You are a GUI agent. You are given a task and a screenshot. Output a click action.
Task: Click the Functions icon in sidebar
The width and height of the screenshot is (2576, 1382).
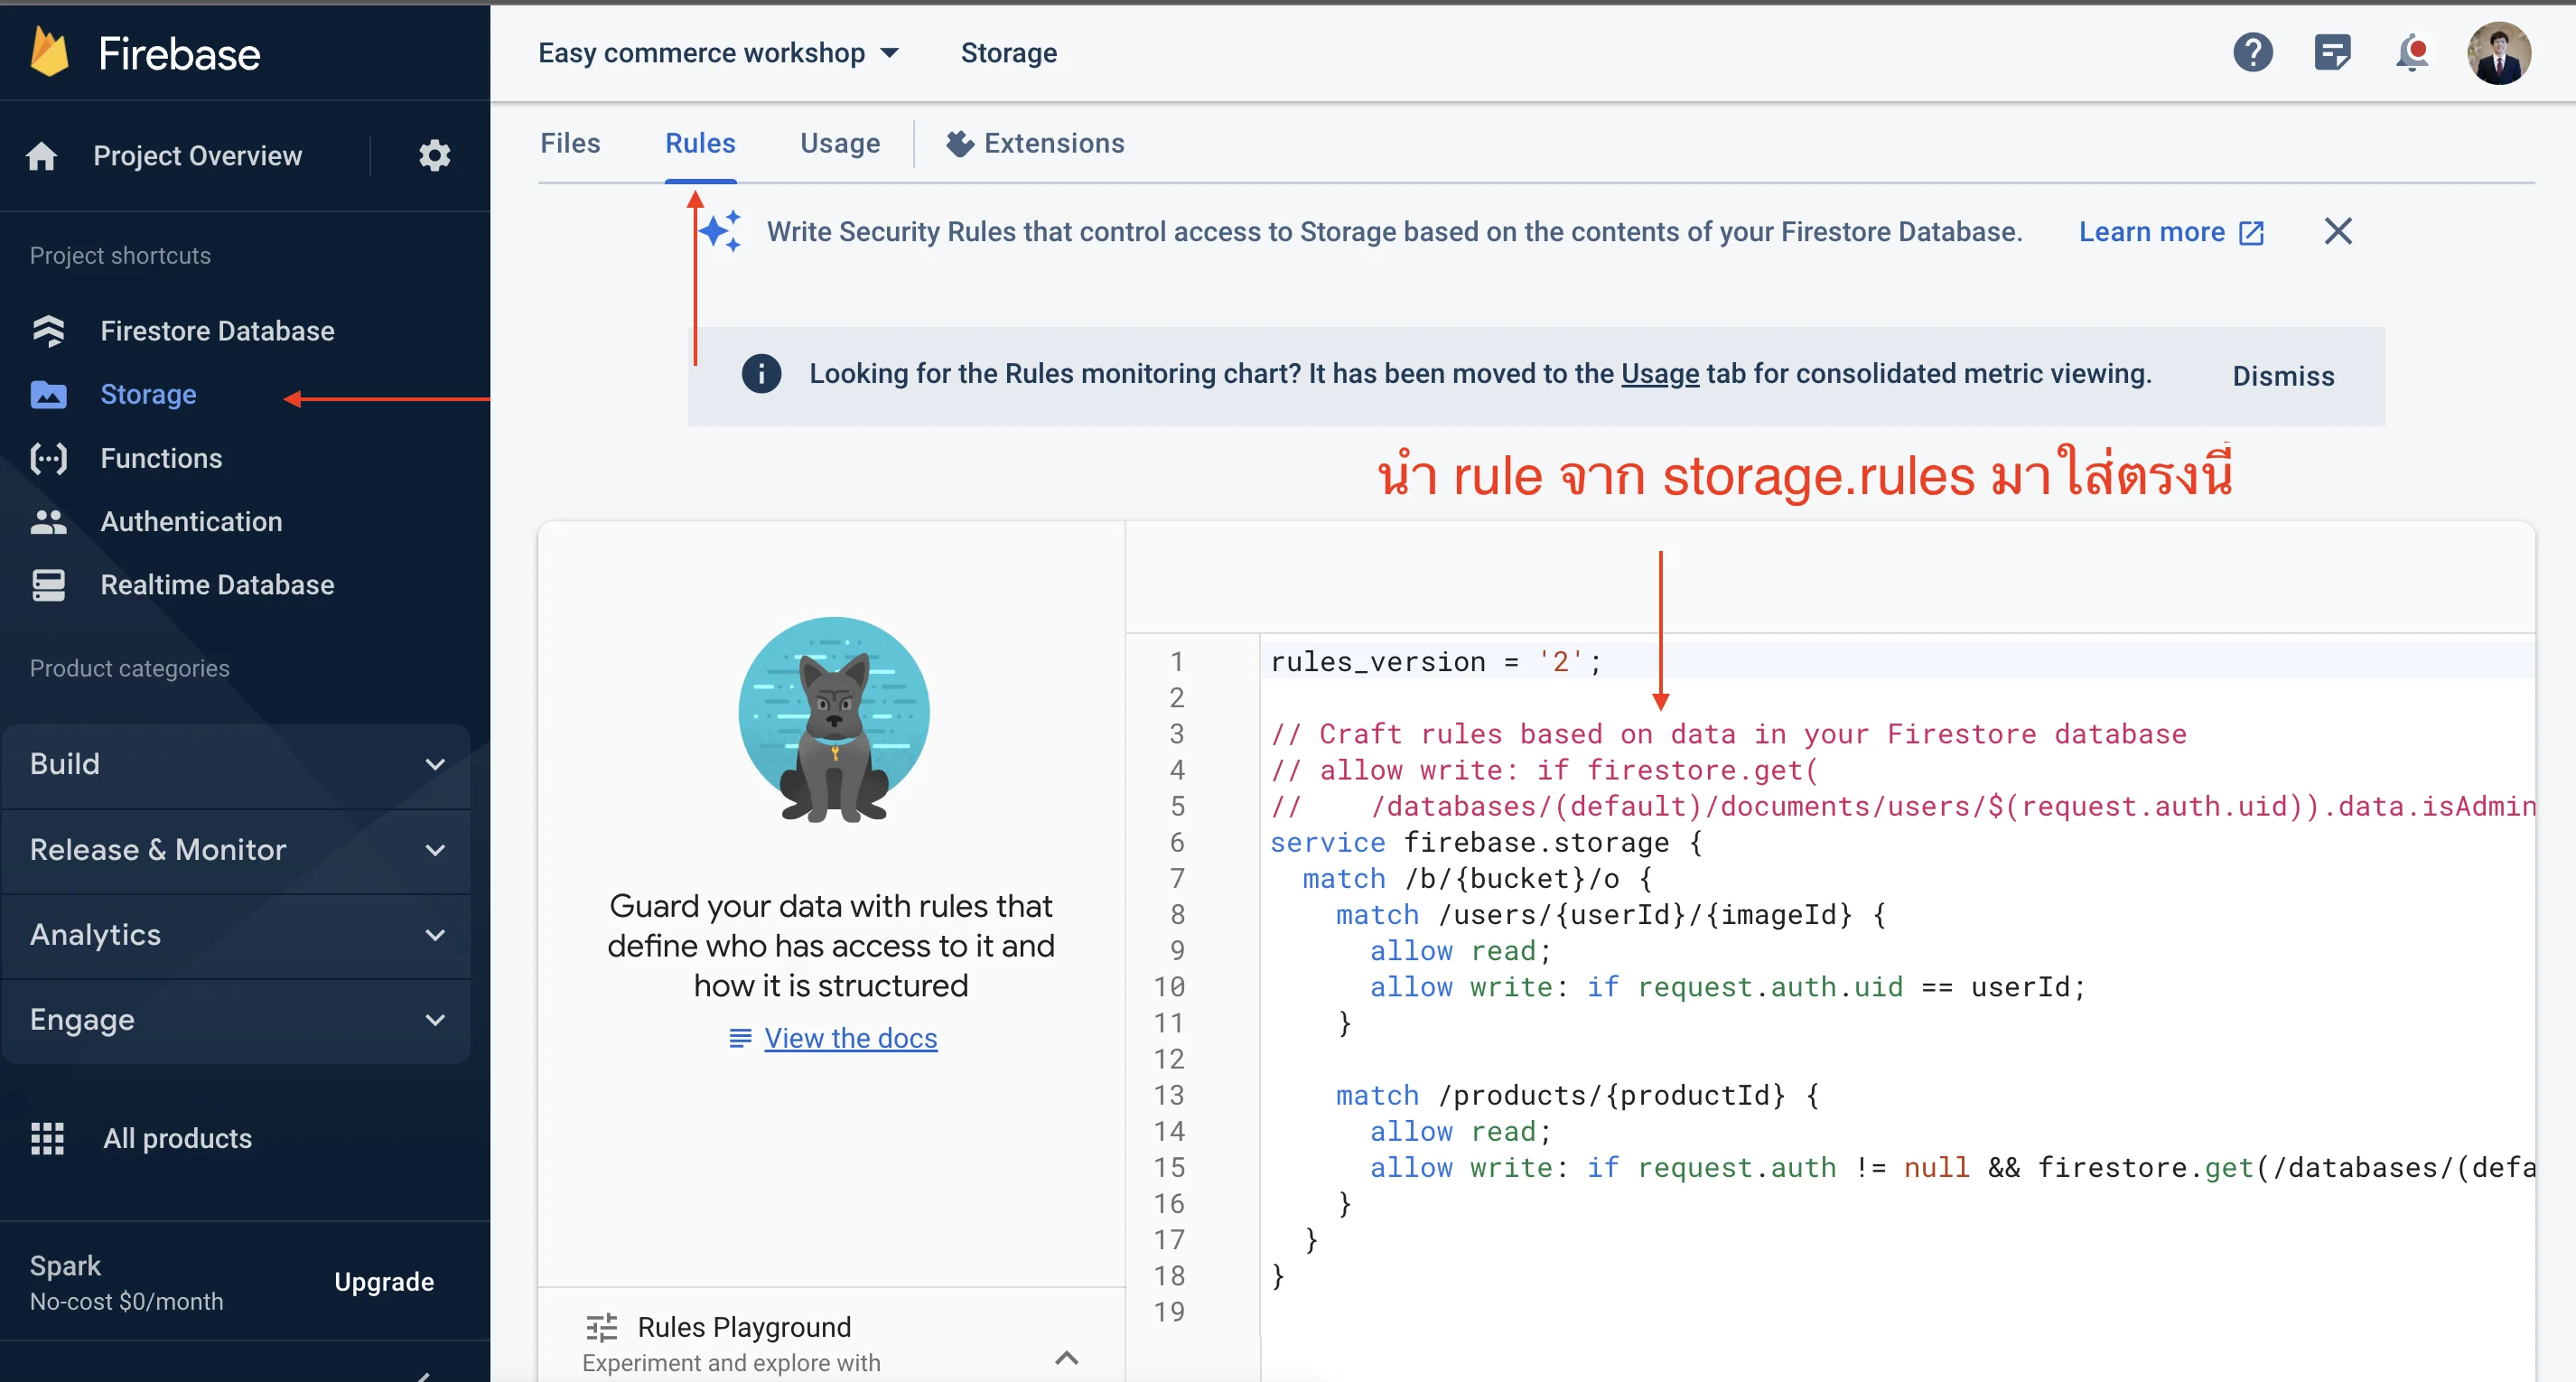tap(48, 458)
